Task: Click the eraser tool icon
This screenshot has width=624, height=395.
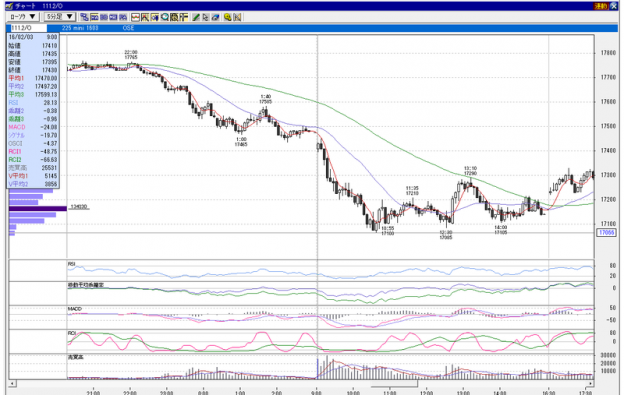Action: (x=216, y=17)
